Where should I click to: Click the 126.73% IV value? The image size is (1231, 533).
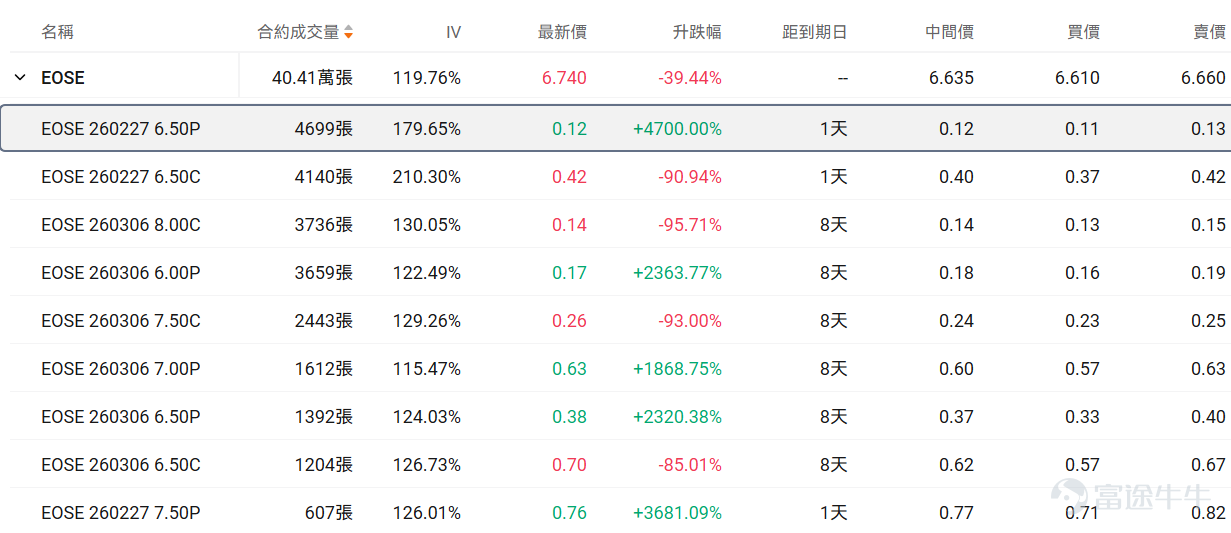tap(427, 465)
